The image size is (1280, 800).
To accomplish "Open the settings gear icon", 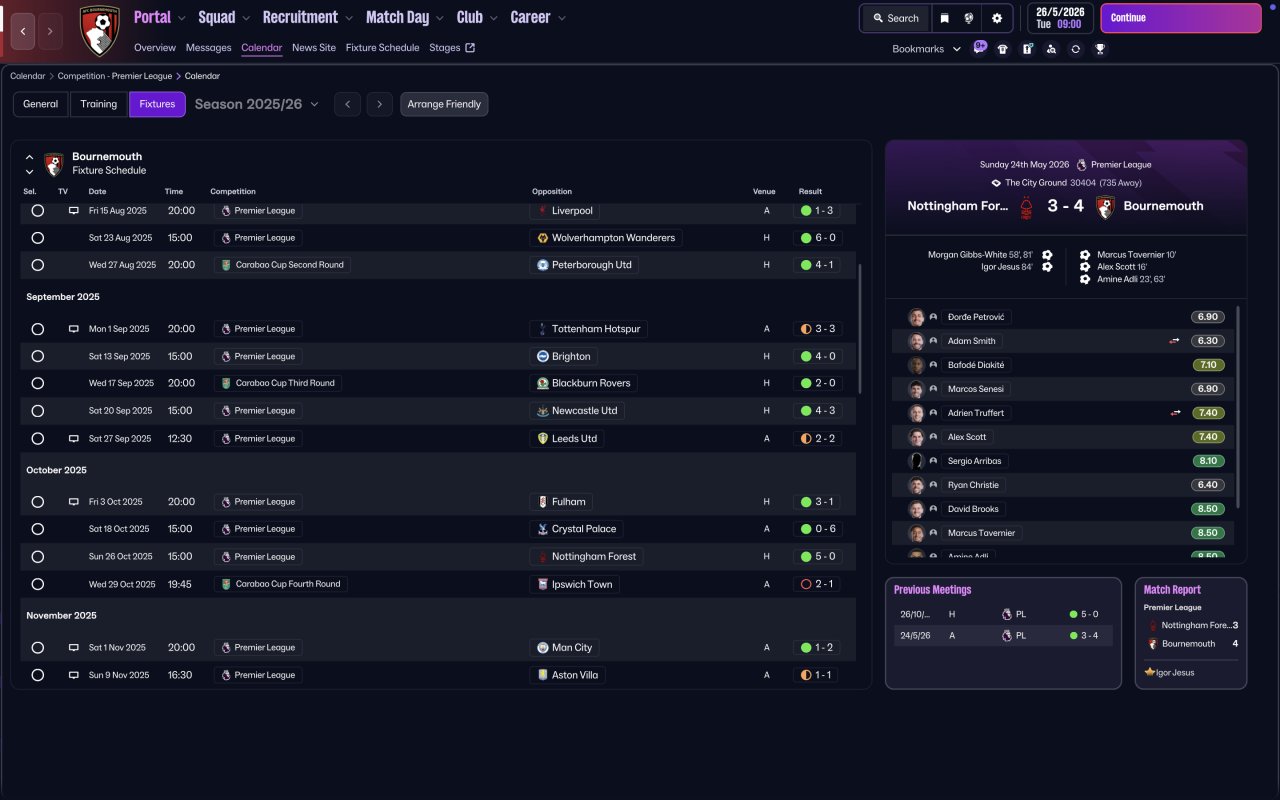I will click(x=997, y=18).
